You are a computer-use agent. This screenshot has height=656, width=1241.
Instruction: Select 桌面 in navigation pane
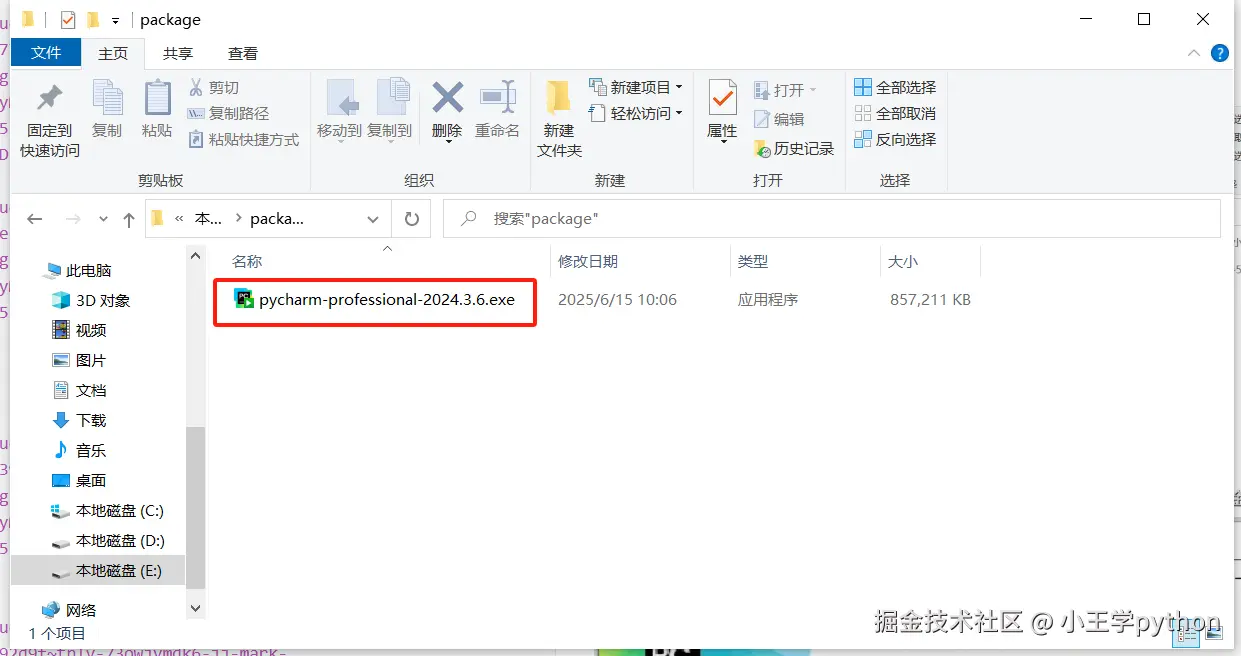click(x=91, y=480)
